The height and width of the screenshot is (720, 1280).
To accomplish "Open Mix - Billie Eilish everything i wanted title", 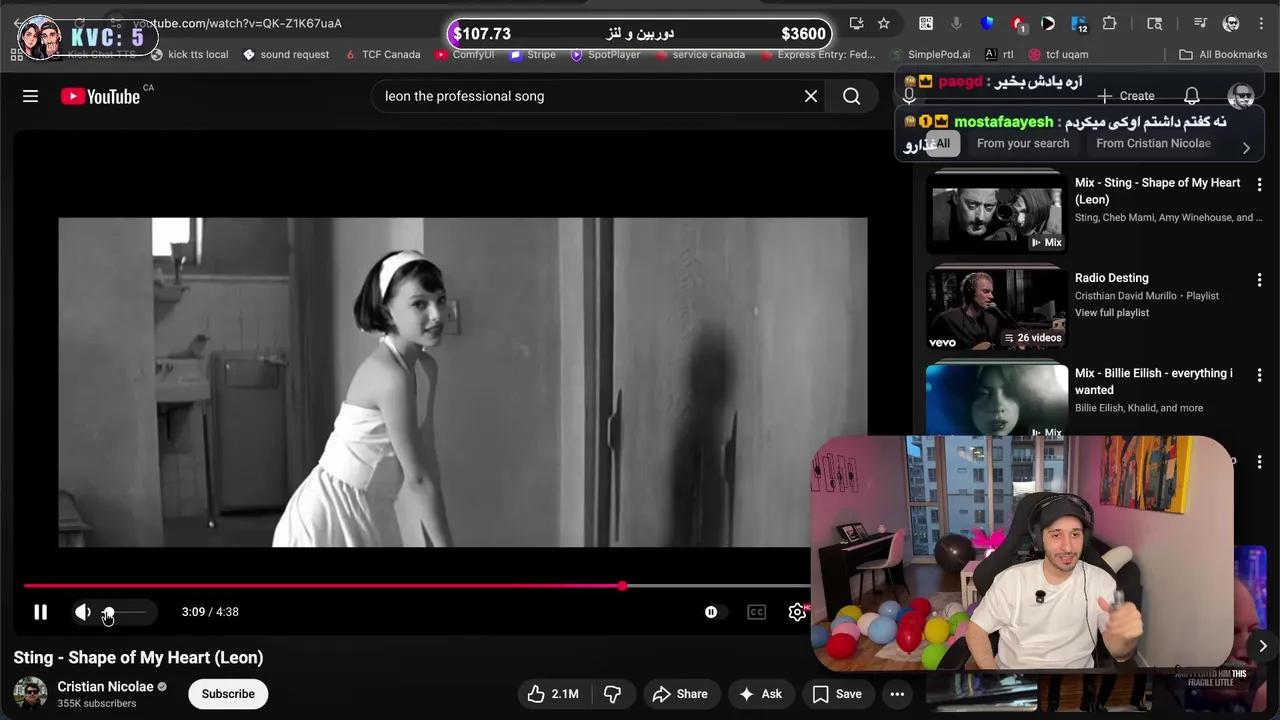I will [1153, 381].
